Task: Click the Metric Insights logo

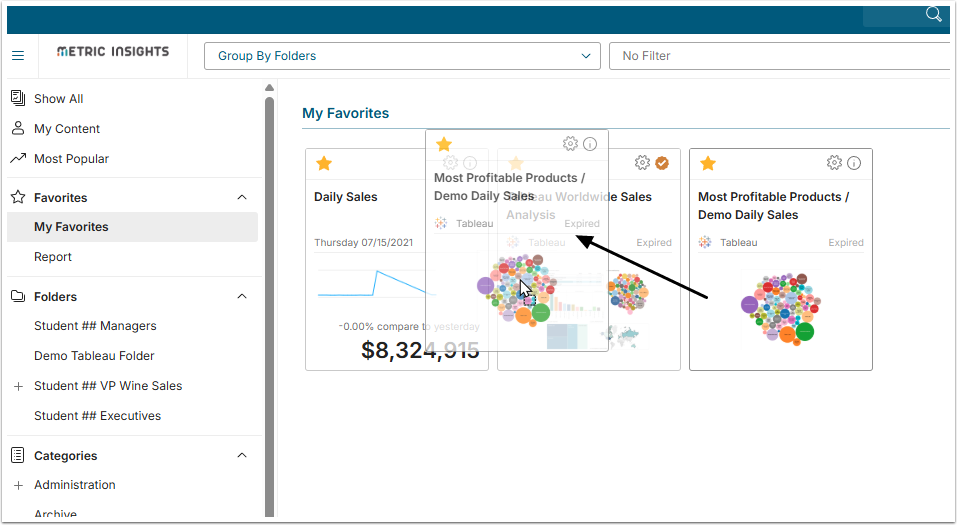Action: coord(113,52)
